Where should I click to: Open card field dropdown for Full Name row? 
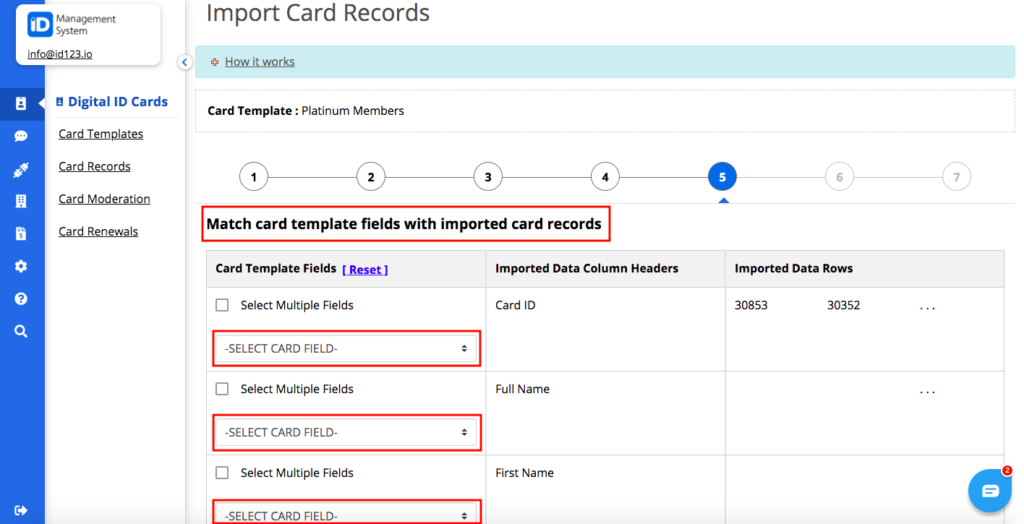coord(346,433)
